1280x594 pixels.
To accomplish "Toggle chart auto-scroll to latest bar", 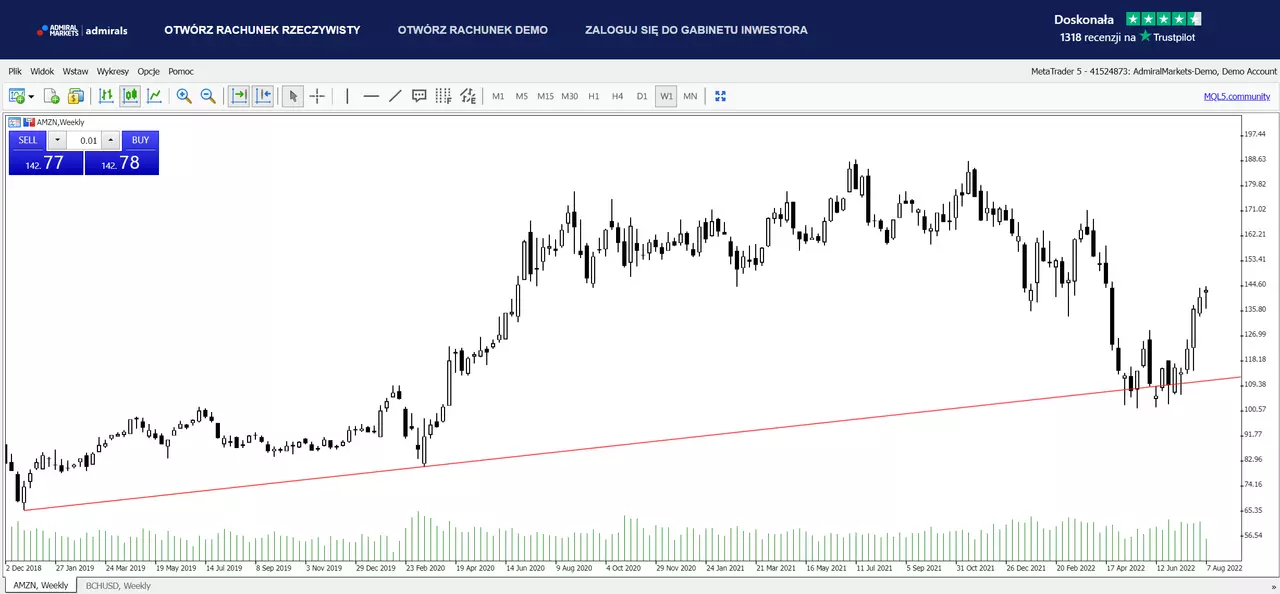I will [x=239, y=96].
